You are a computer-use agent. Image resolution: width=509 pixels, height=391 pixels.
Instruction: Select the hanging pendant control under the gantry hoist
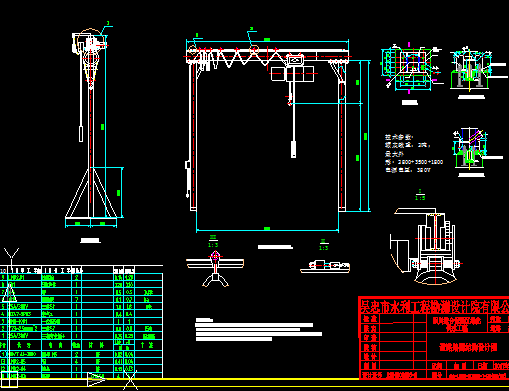[x=293, y=149]
